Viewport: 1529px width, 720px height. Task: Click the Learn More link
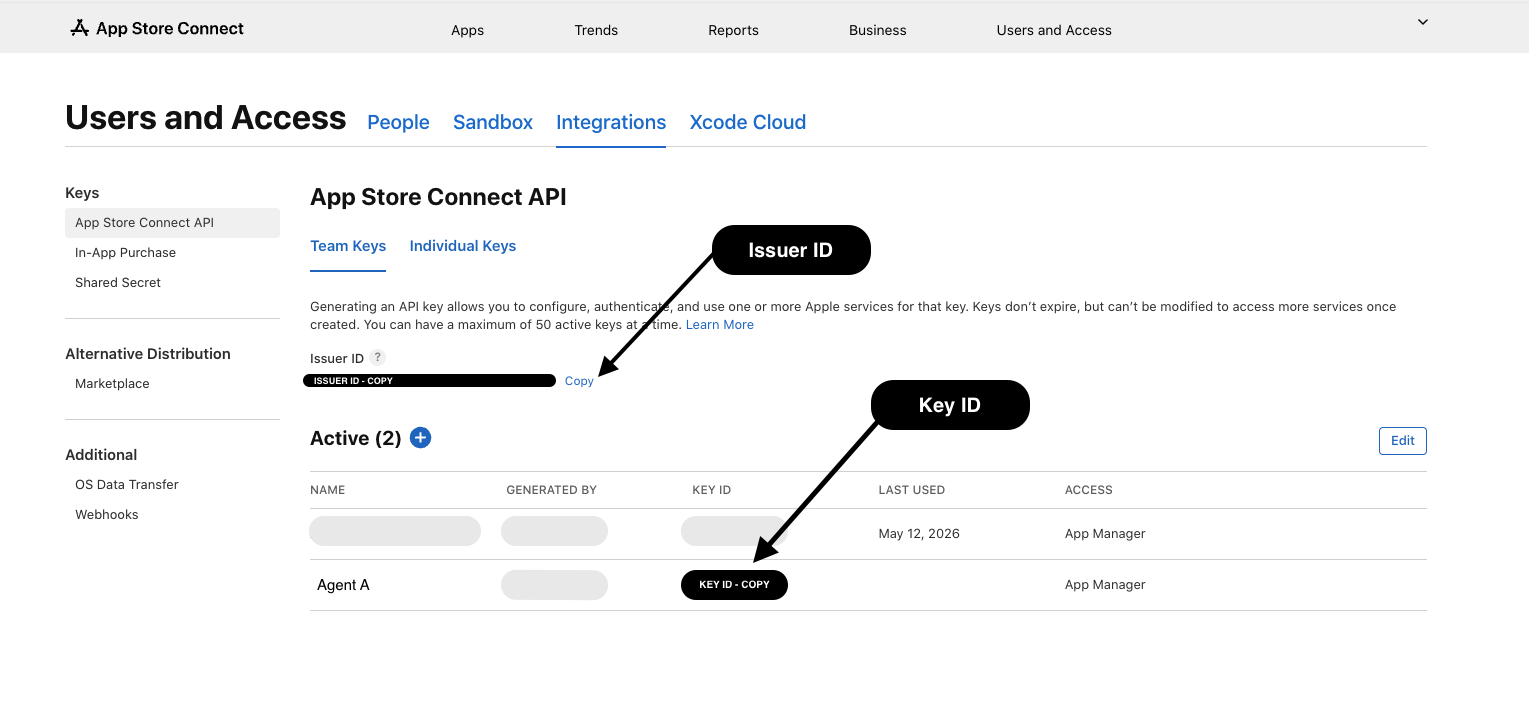[x=720, y=325]
